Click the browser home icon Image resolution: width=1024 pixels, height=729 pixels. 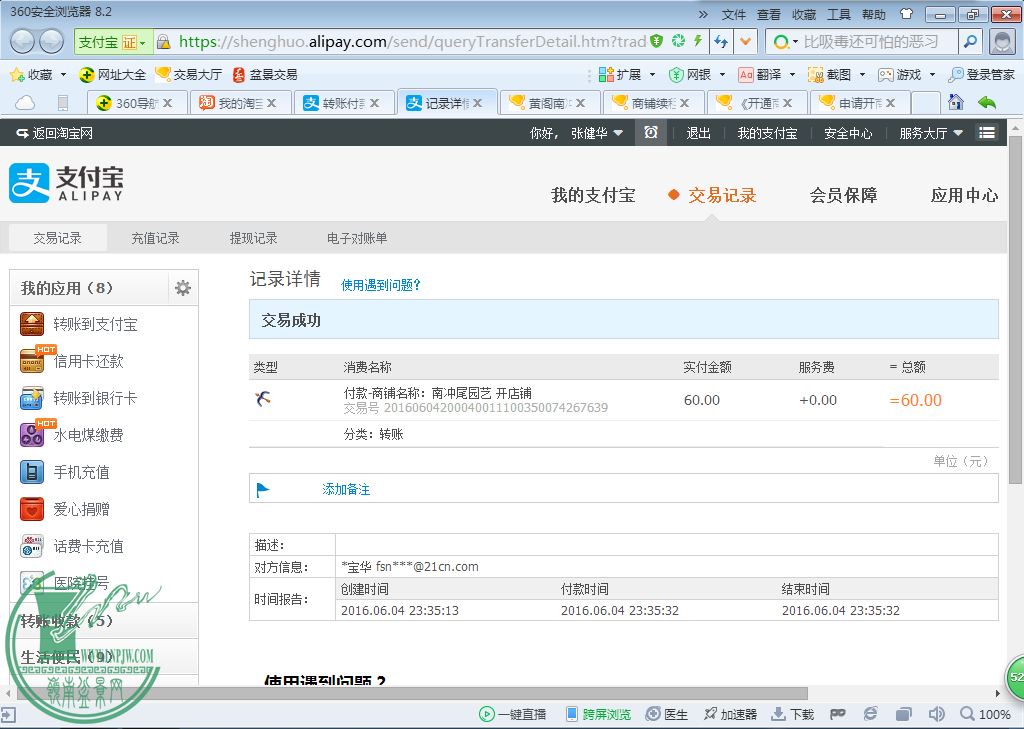[956, 102]
